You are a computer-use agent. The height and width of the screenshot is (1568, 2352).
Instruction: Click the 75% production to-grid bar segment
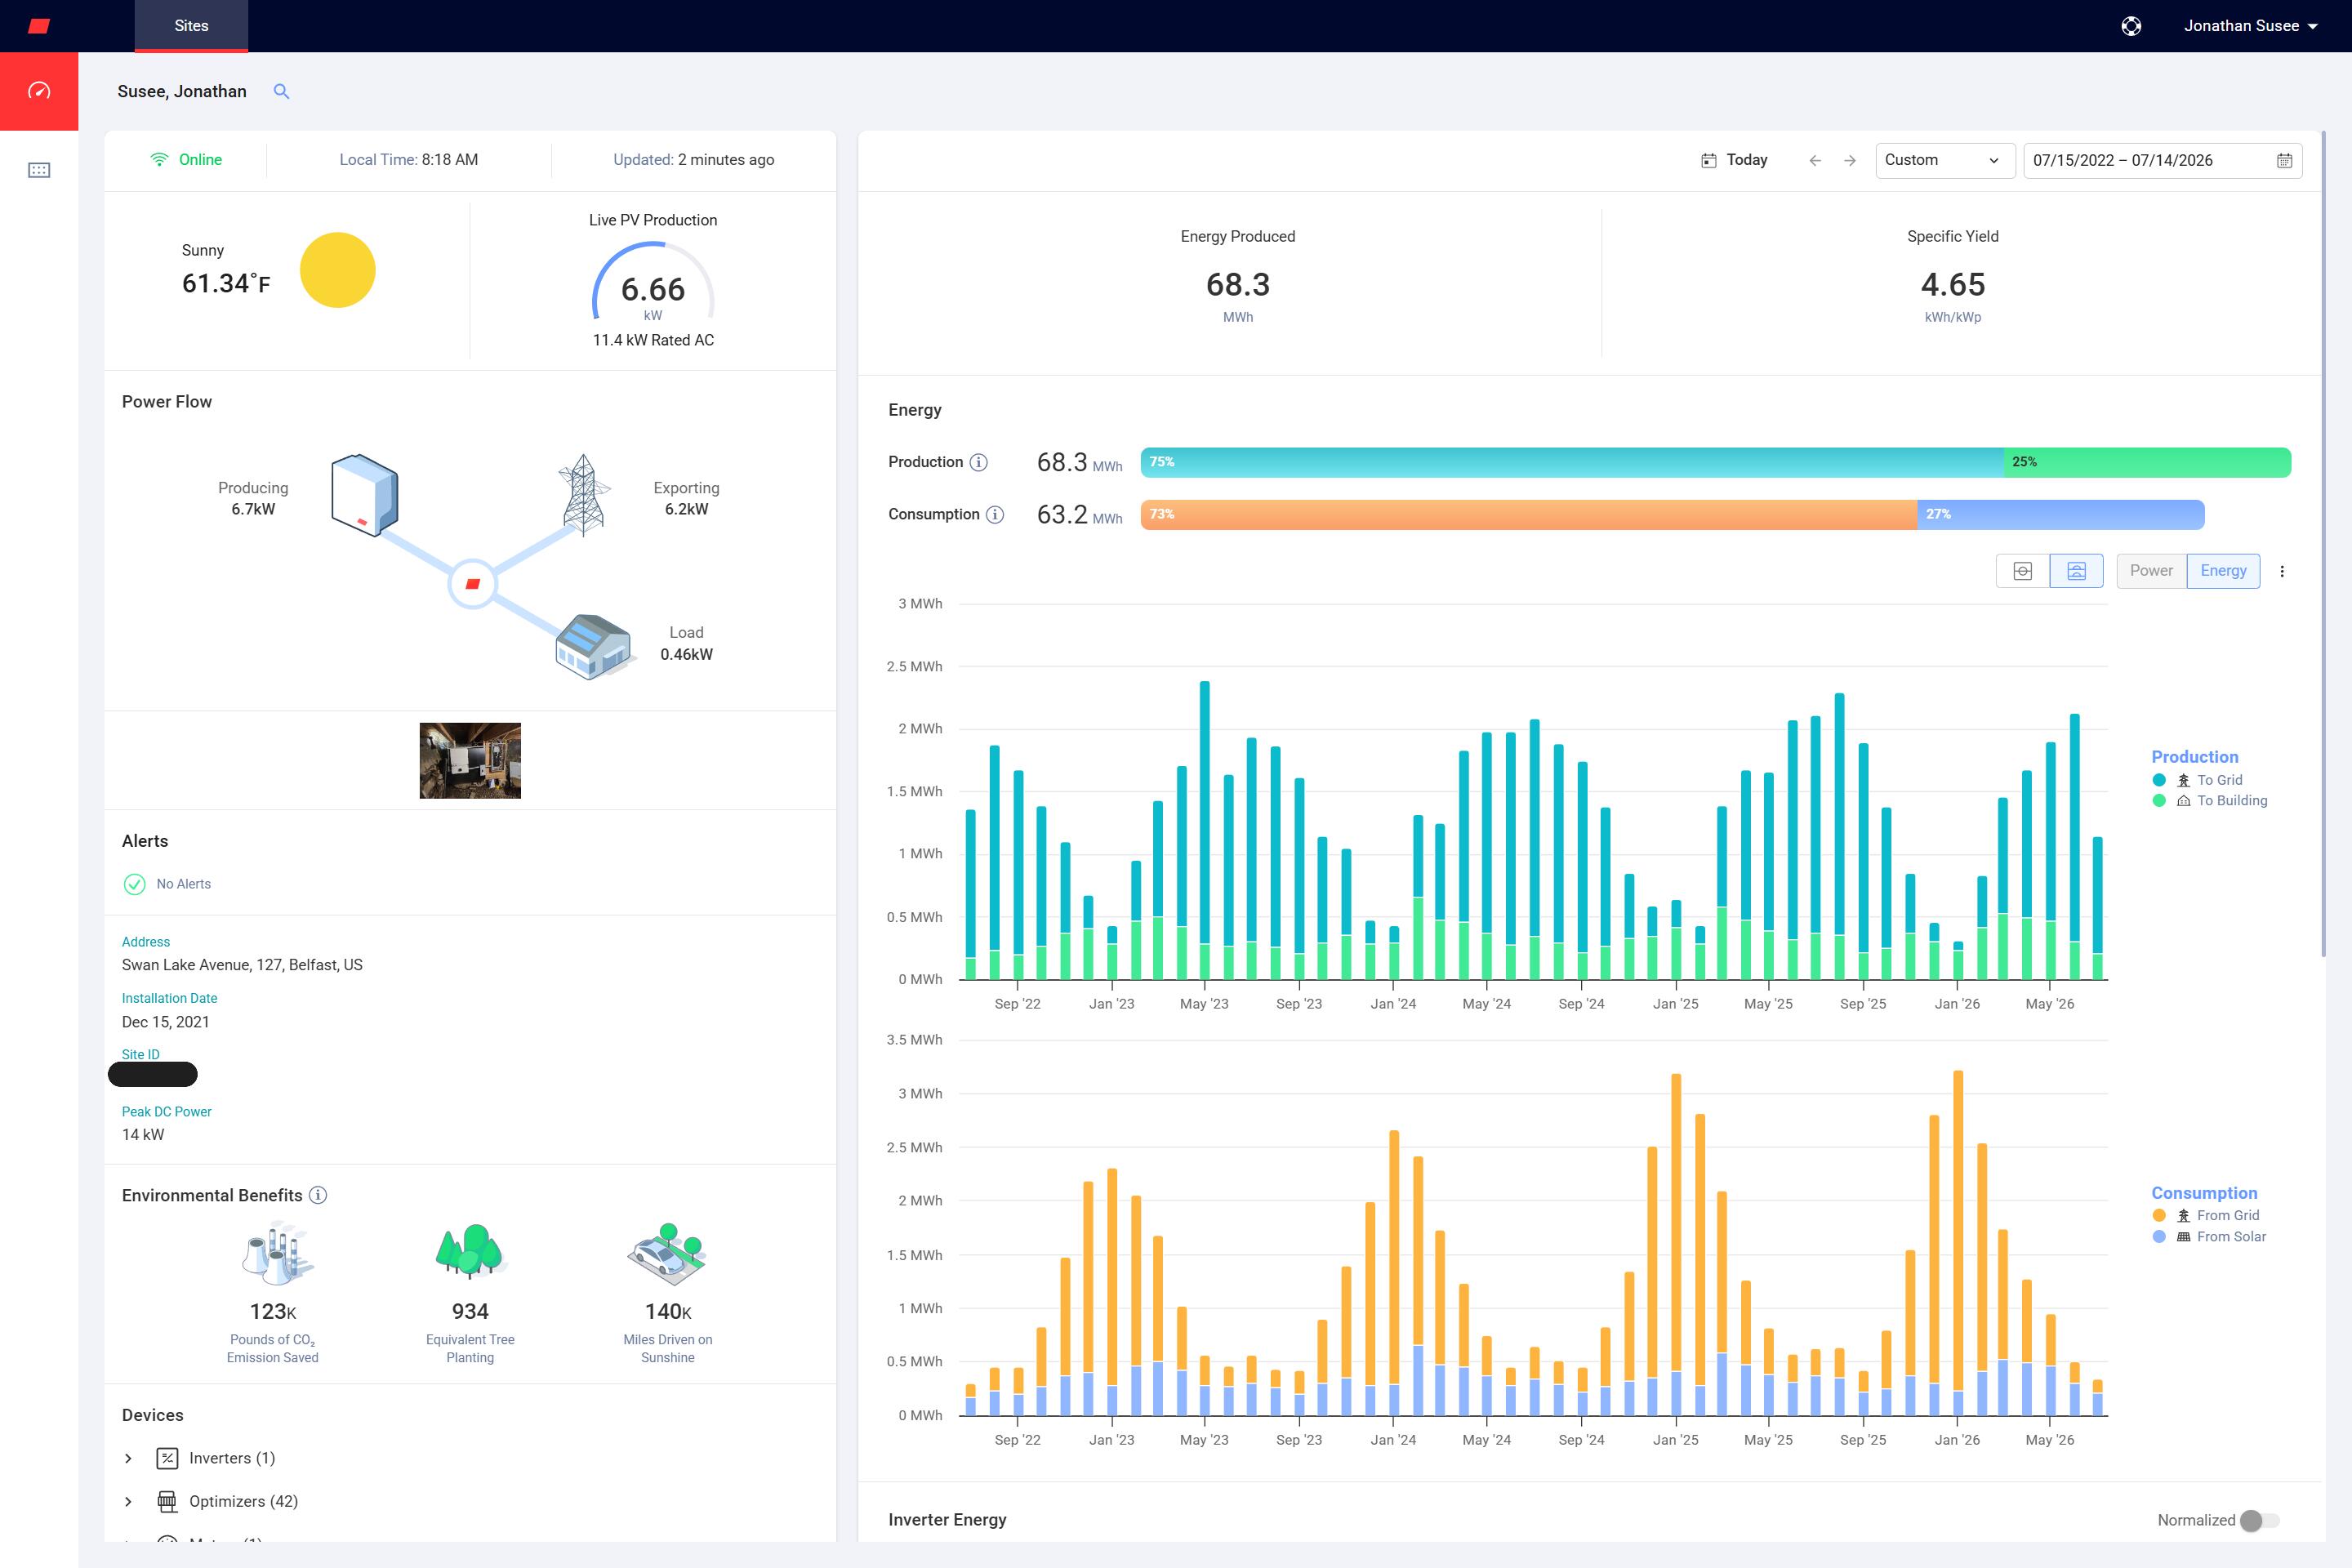click(x=1571, y=462)
